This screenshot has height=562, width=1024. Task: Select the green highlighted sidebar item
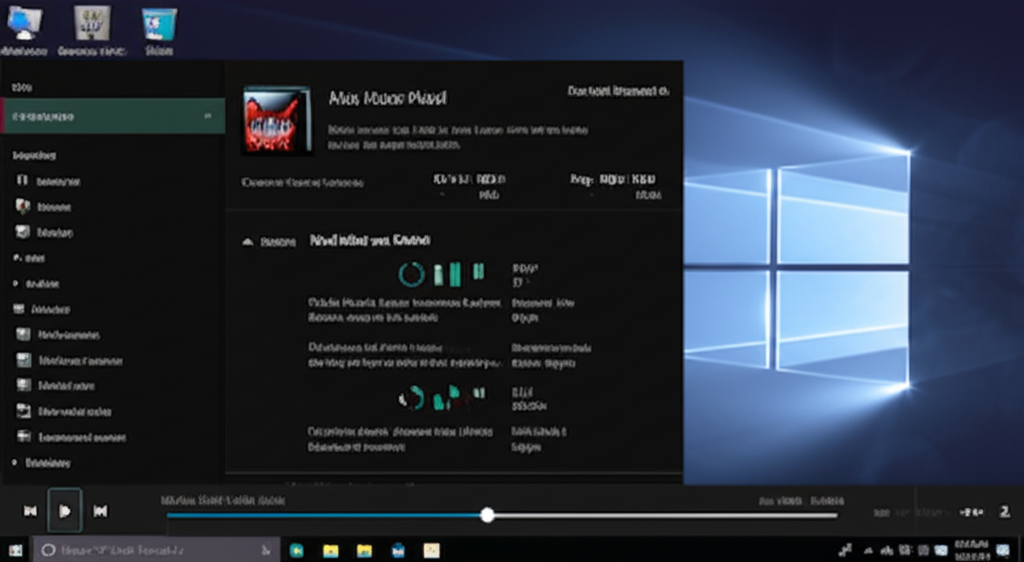click(x=113, y=116)
